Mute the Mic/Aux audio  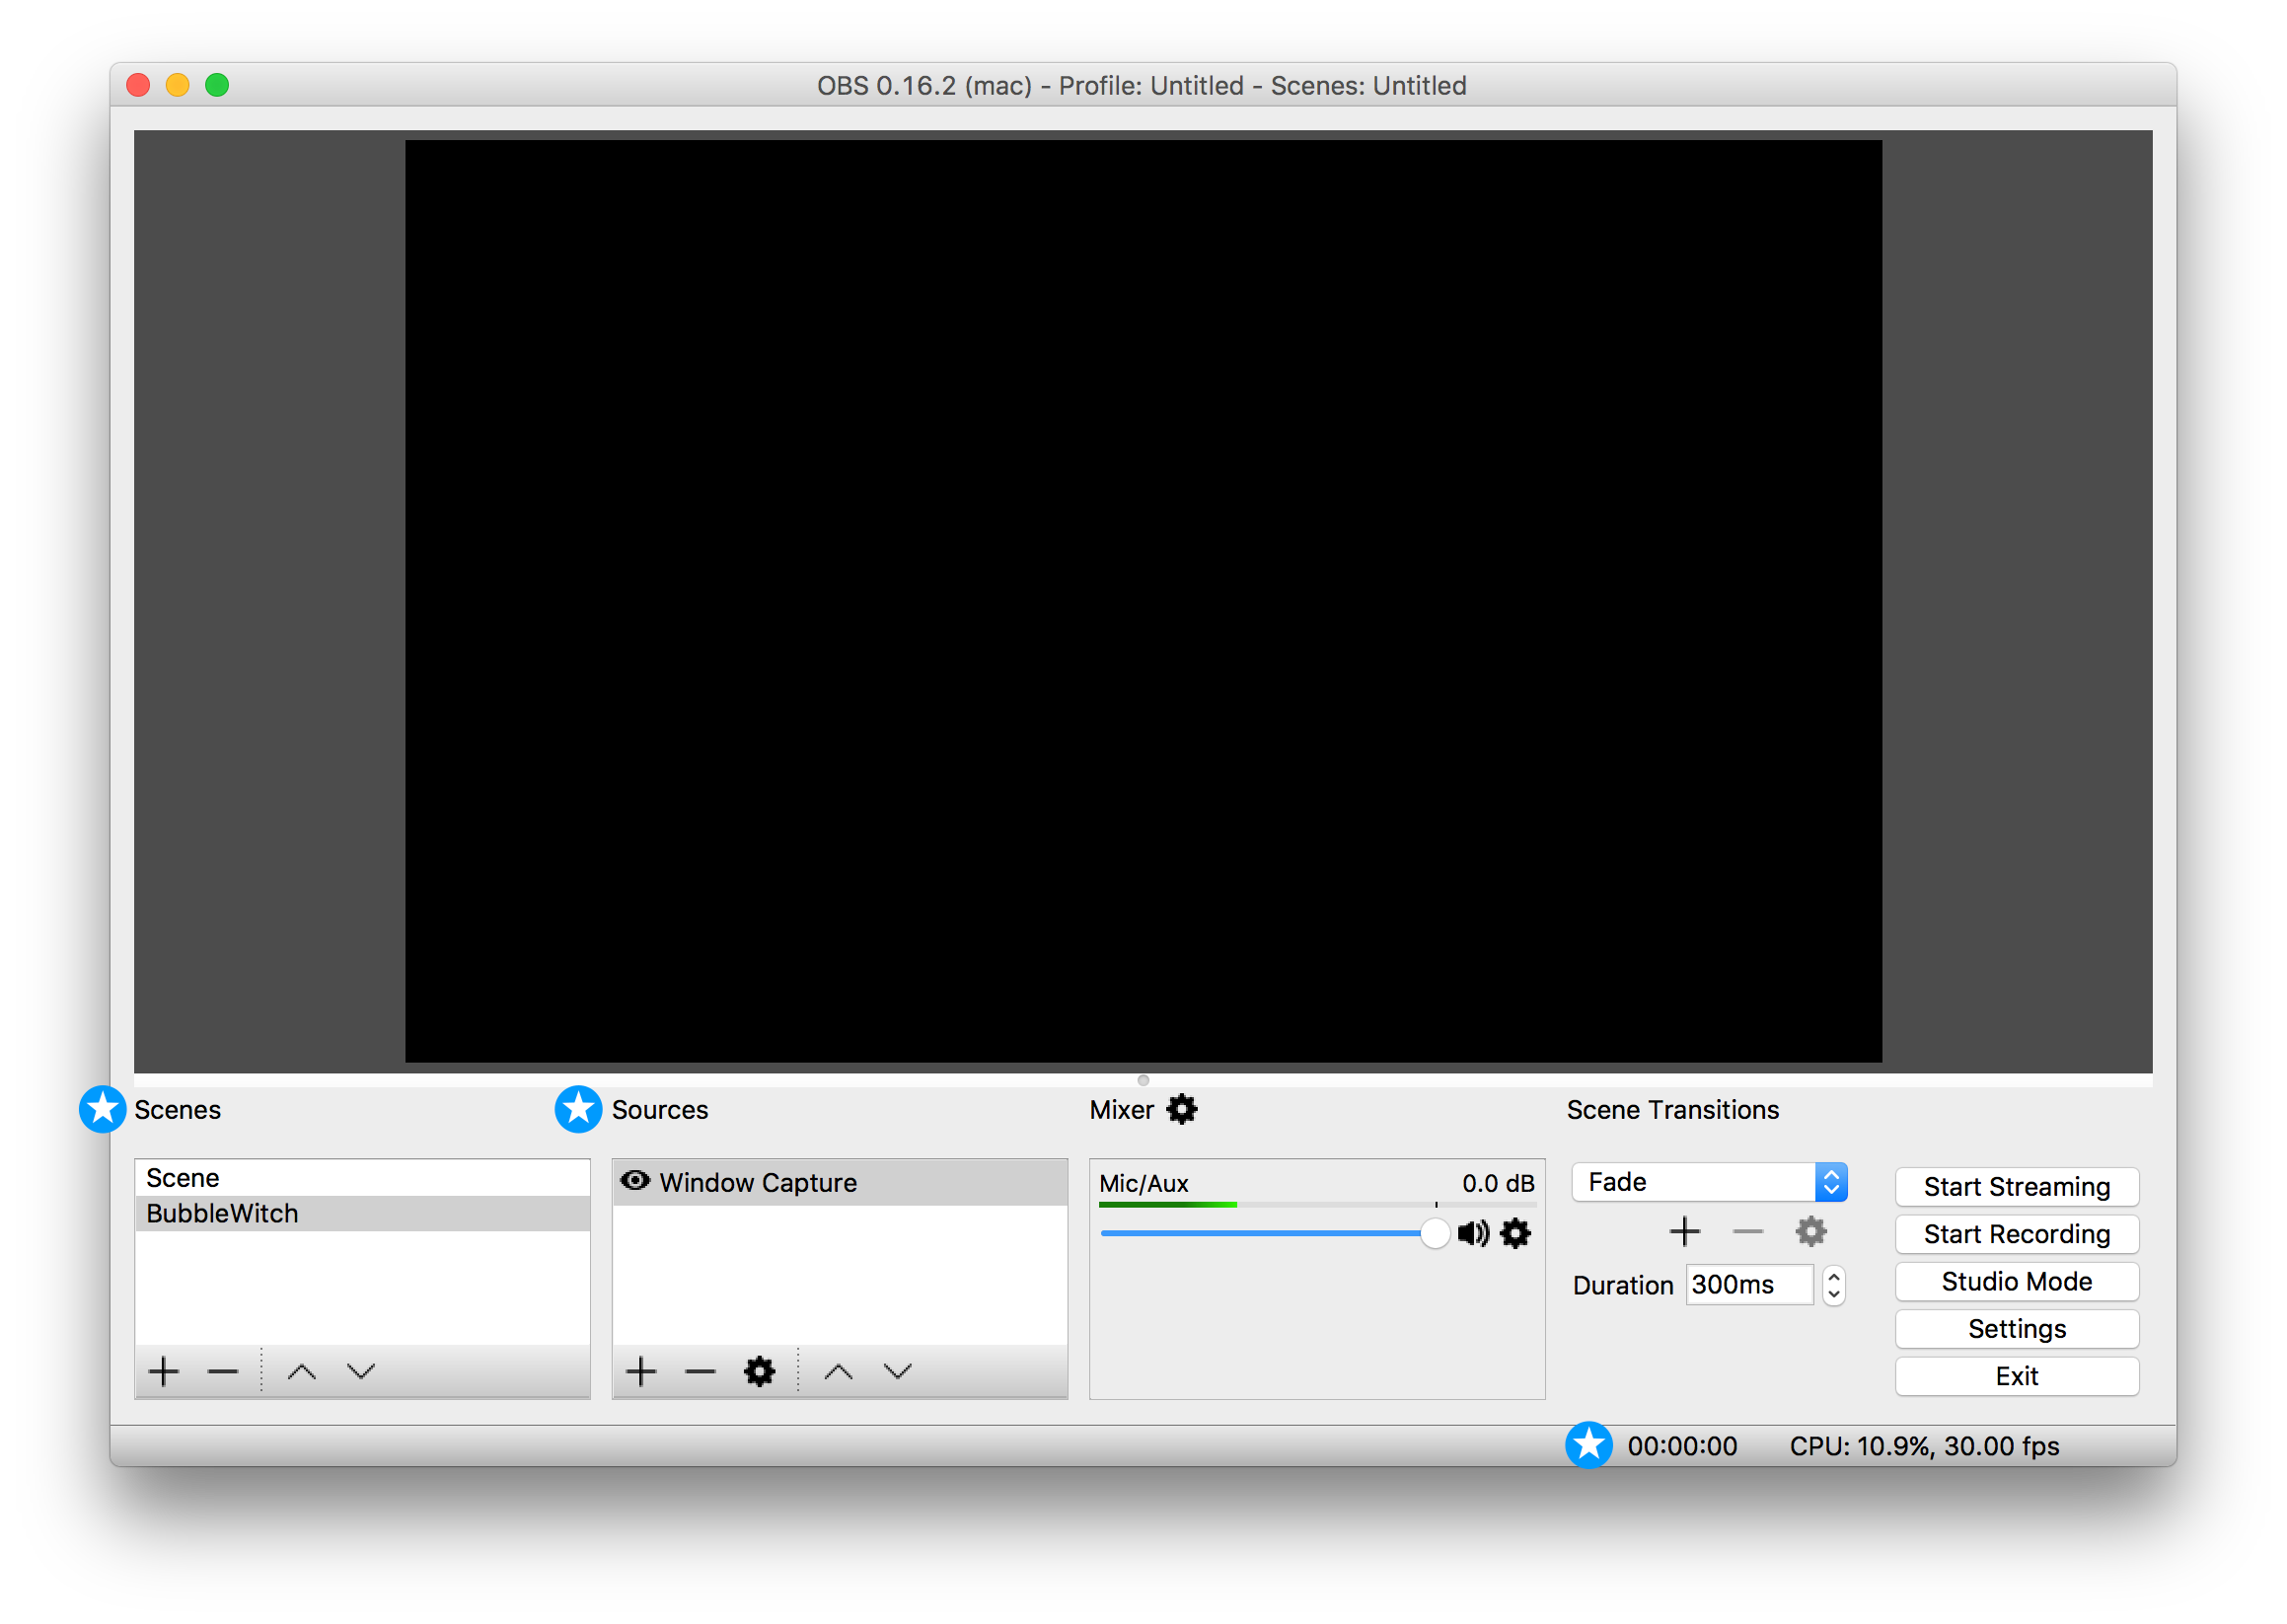[1472, 1233]
